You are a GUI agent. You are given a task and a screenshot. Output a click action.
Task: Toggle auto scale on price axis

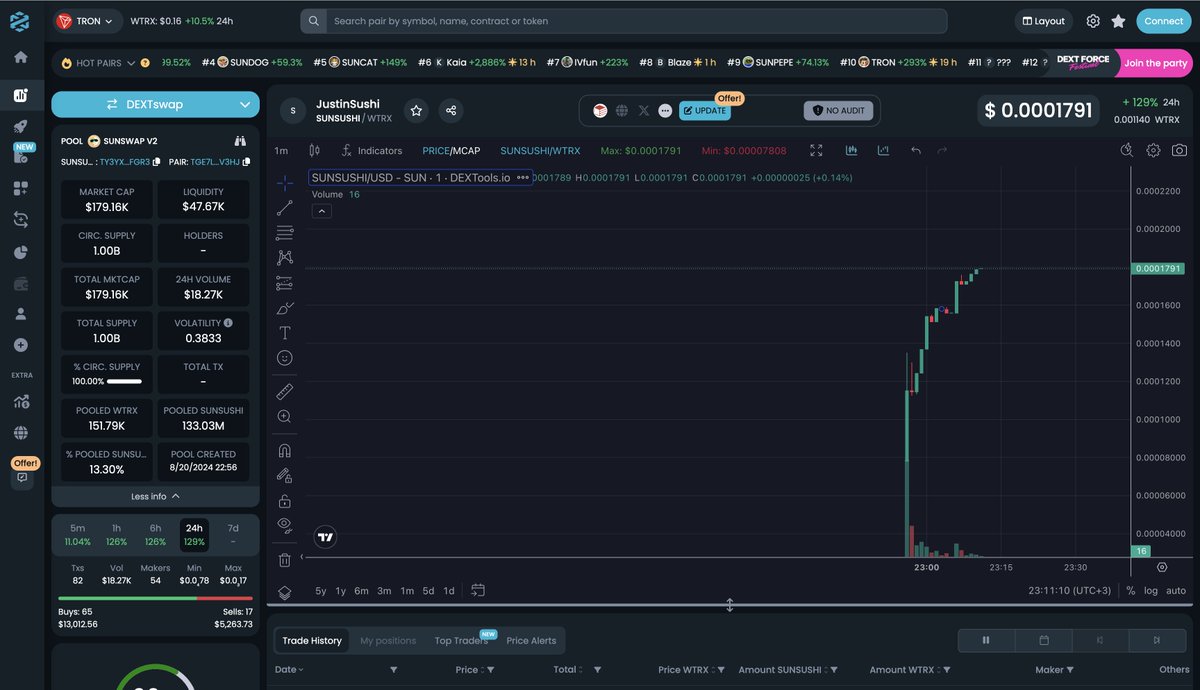coord(1176,591)
